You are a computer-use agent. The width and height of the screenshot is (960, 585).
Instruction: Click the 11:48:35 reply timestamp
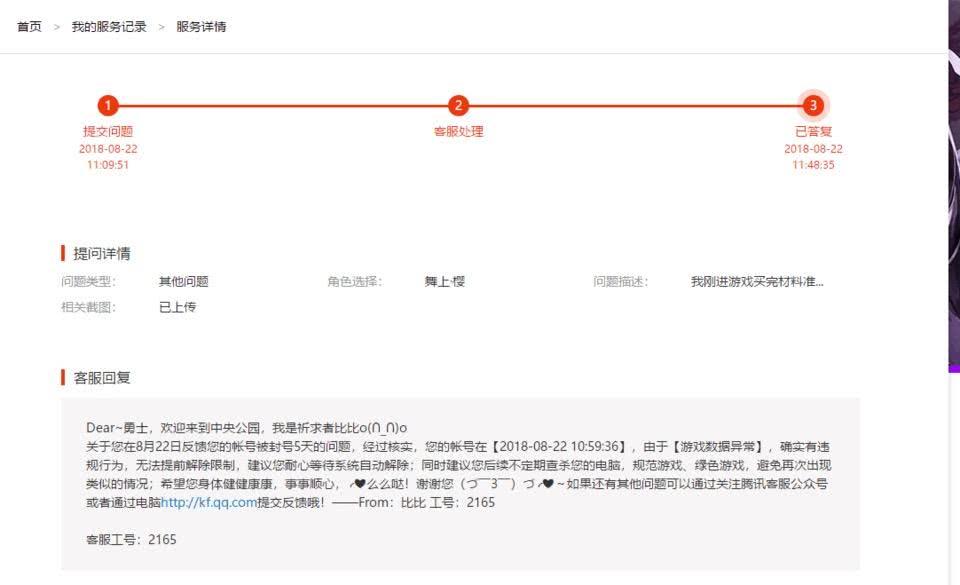(813, 165)
